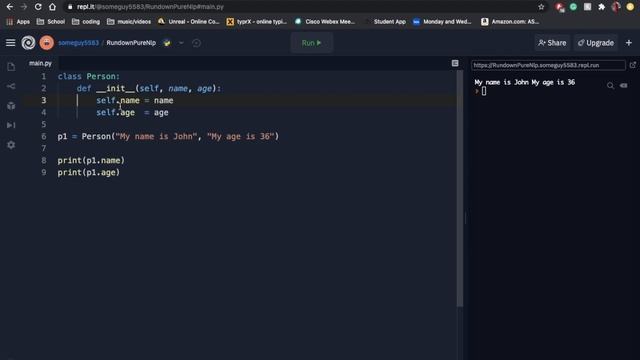Open the someguy5583 profile link
Screen dimensions: 640x360
[x=78, y=43]
